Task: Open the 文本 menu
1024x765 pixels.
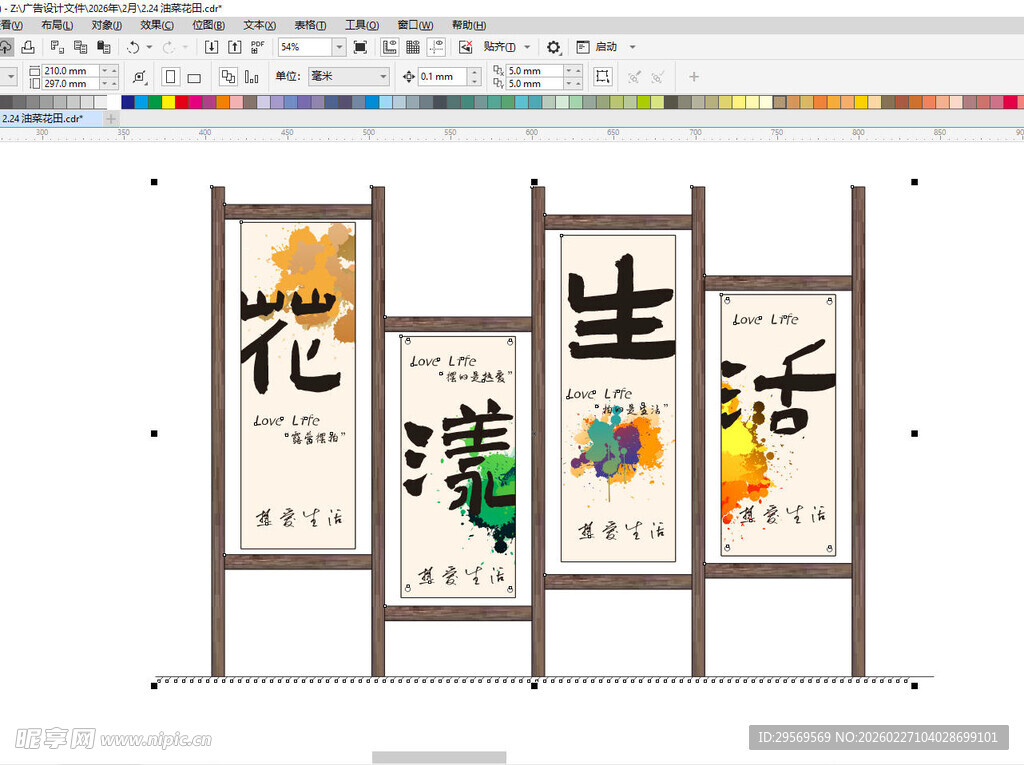Action: (260, 25)
